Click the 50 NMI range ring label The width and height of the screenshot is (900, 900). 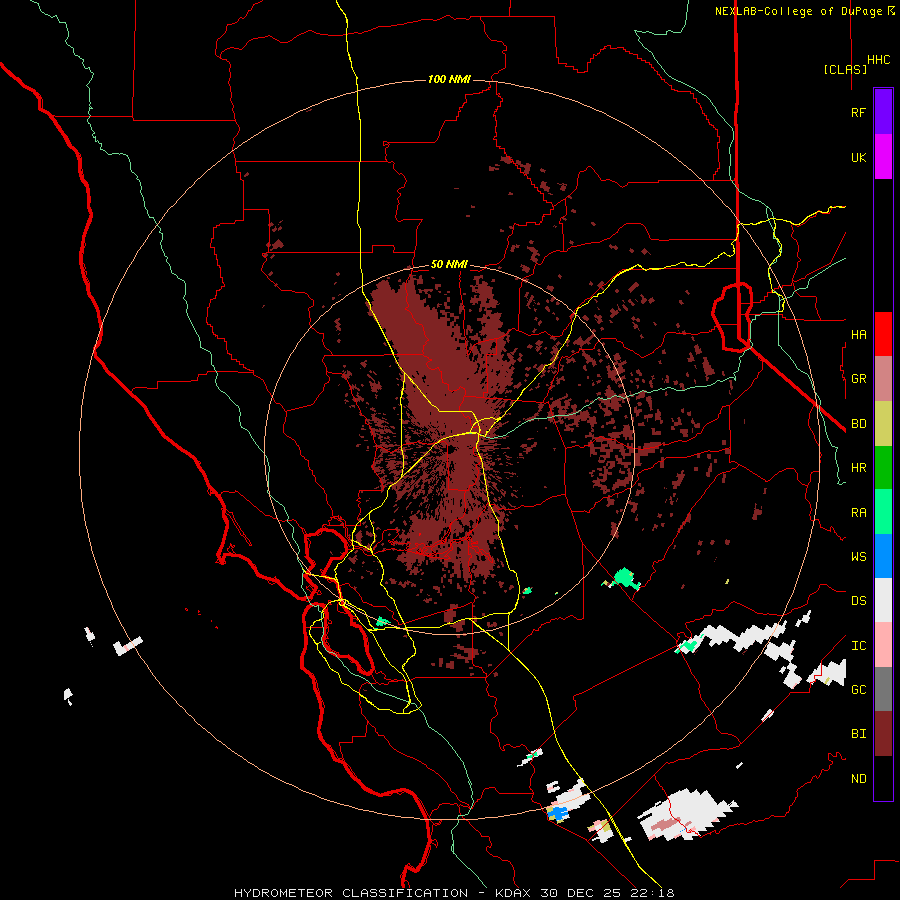coord(449,265)
